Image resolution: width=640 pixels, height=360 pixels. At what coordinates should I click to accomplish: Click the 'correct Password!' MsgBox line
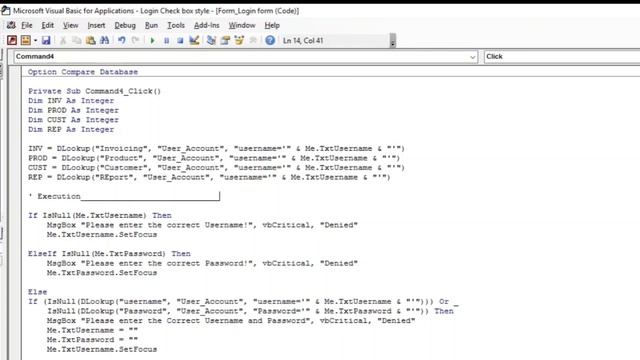coord(202,263)
